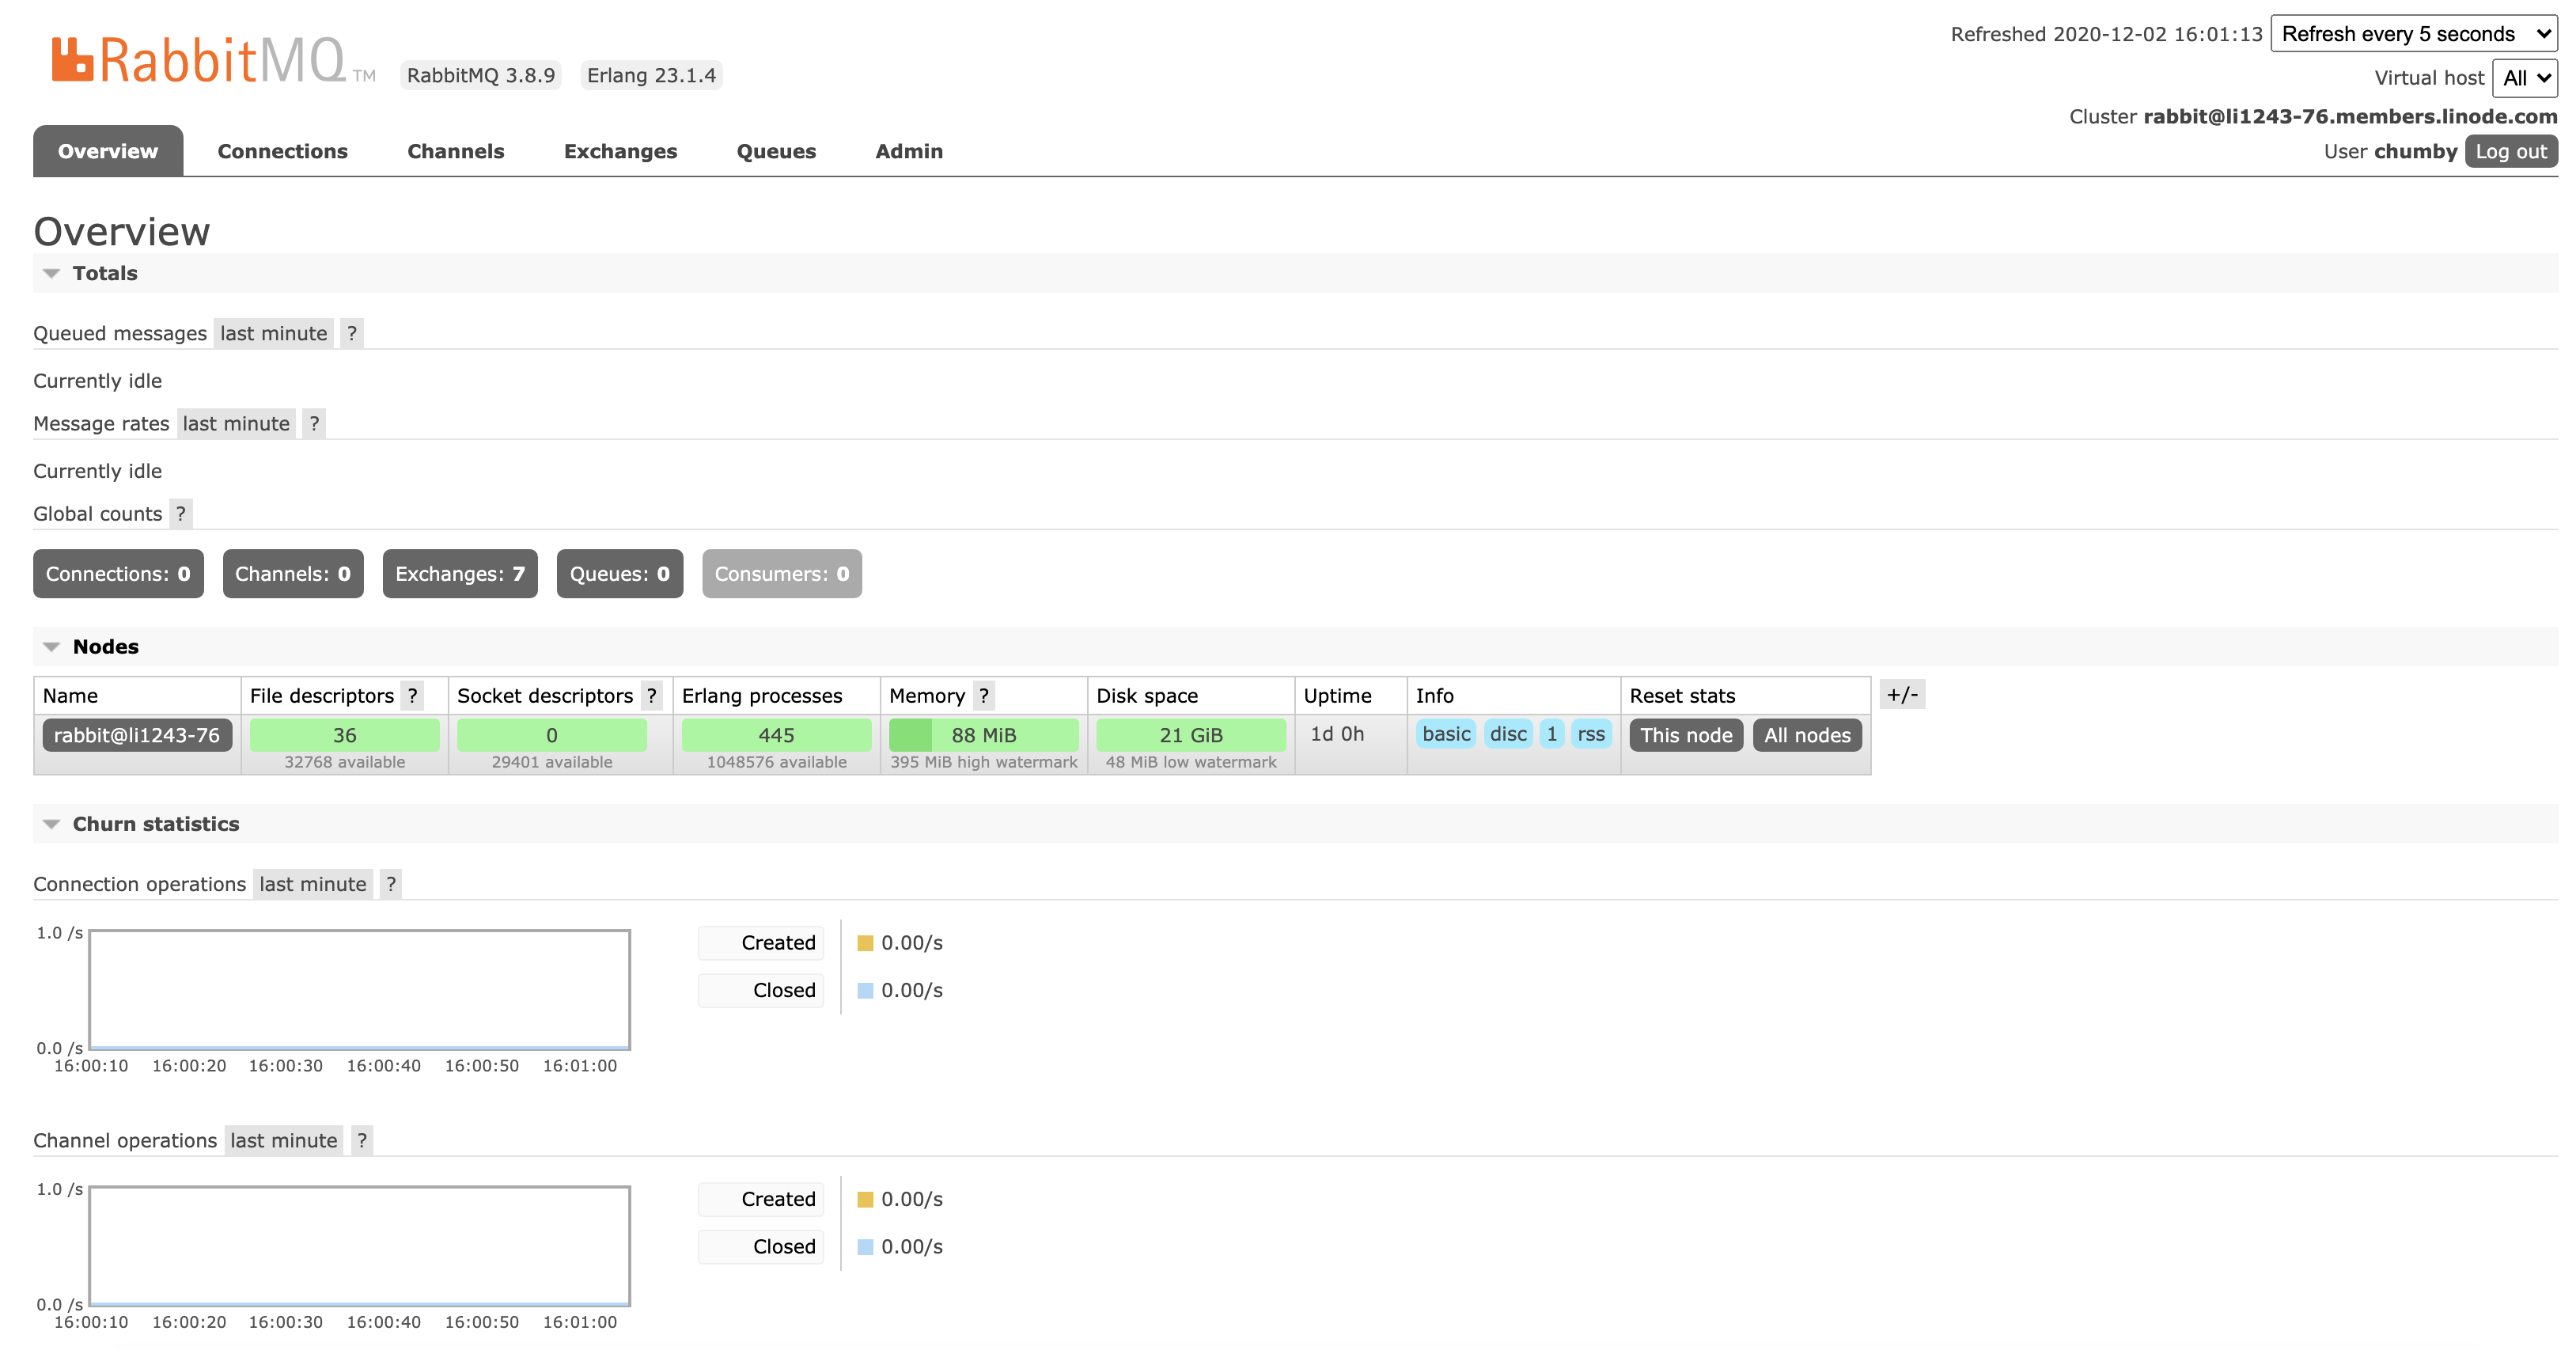The height and width of the screenshot is (1350, 2576).
Task: Collapse the Totals section
Action: (x=52, y=273)
